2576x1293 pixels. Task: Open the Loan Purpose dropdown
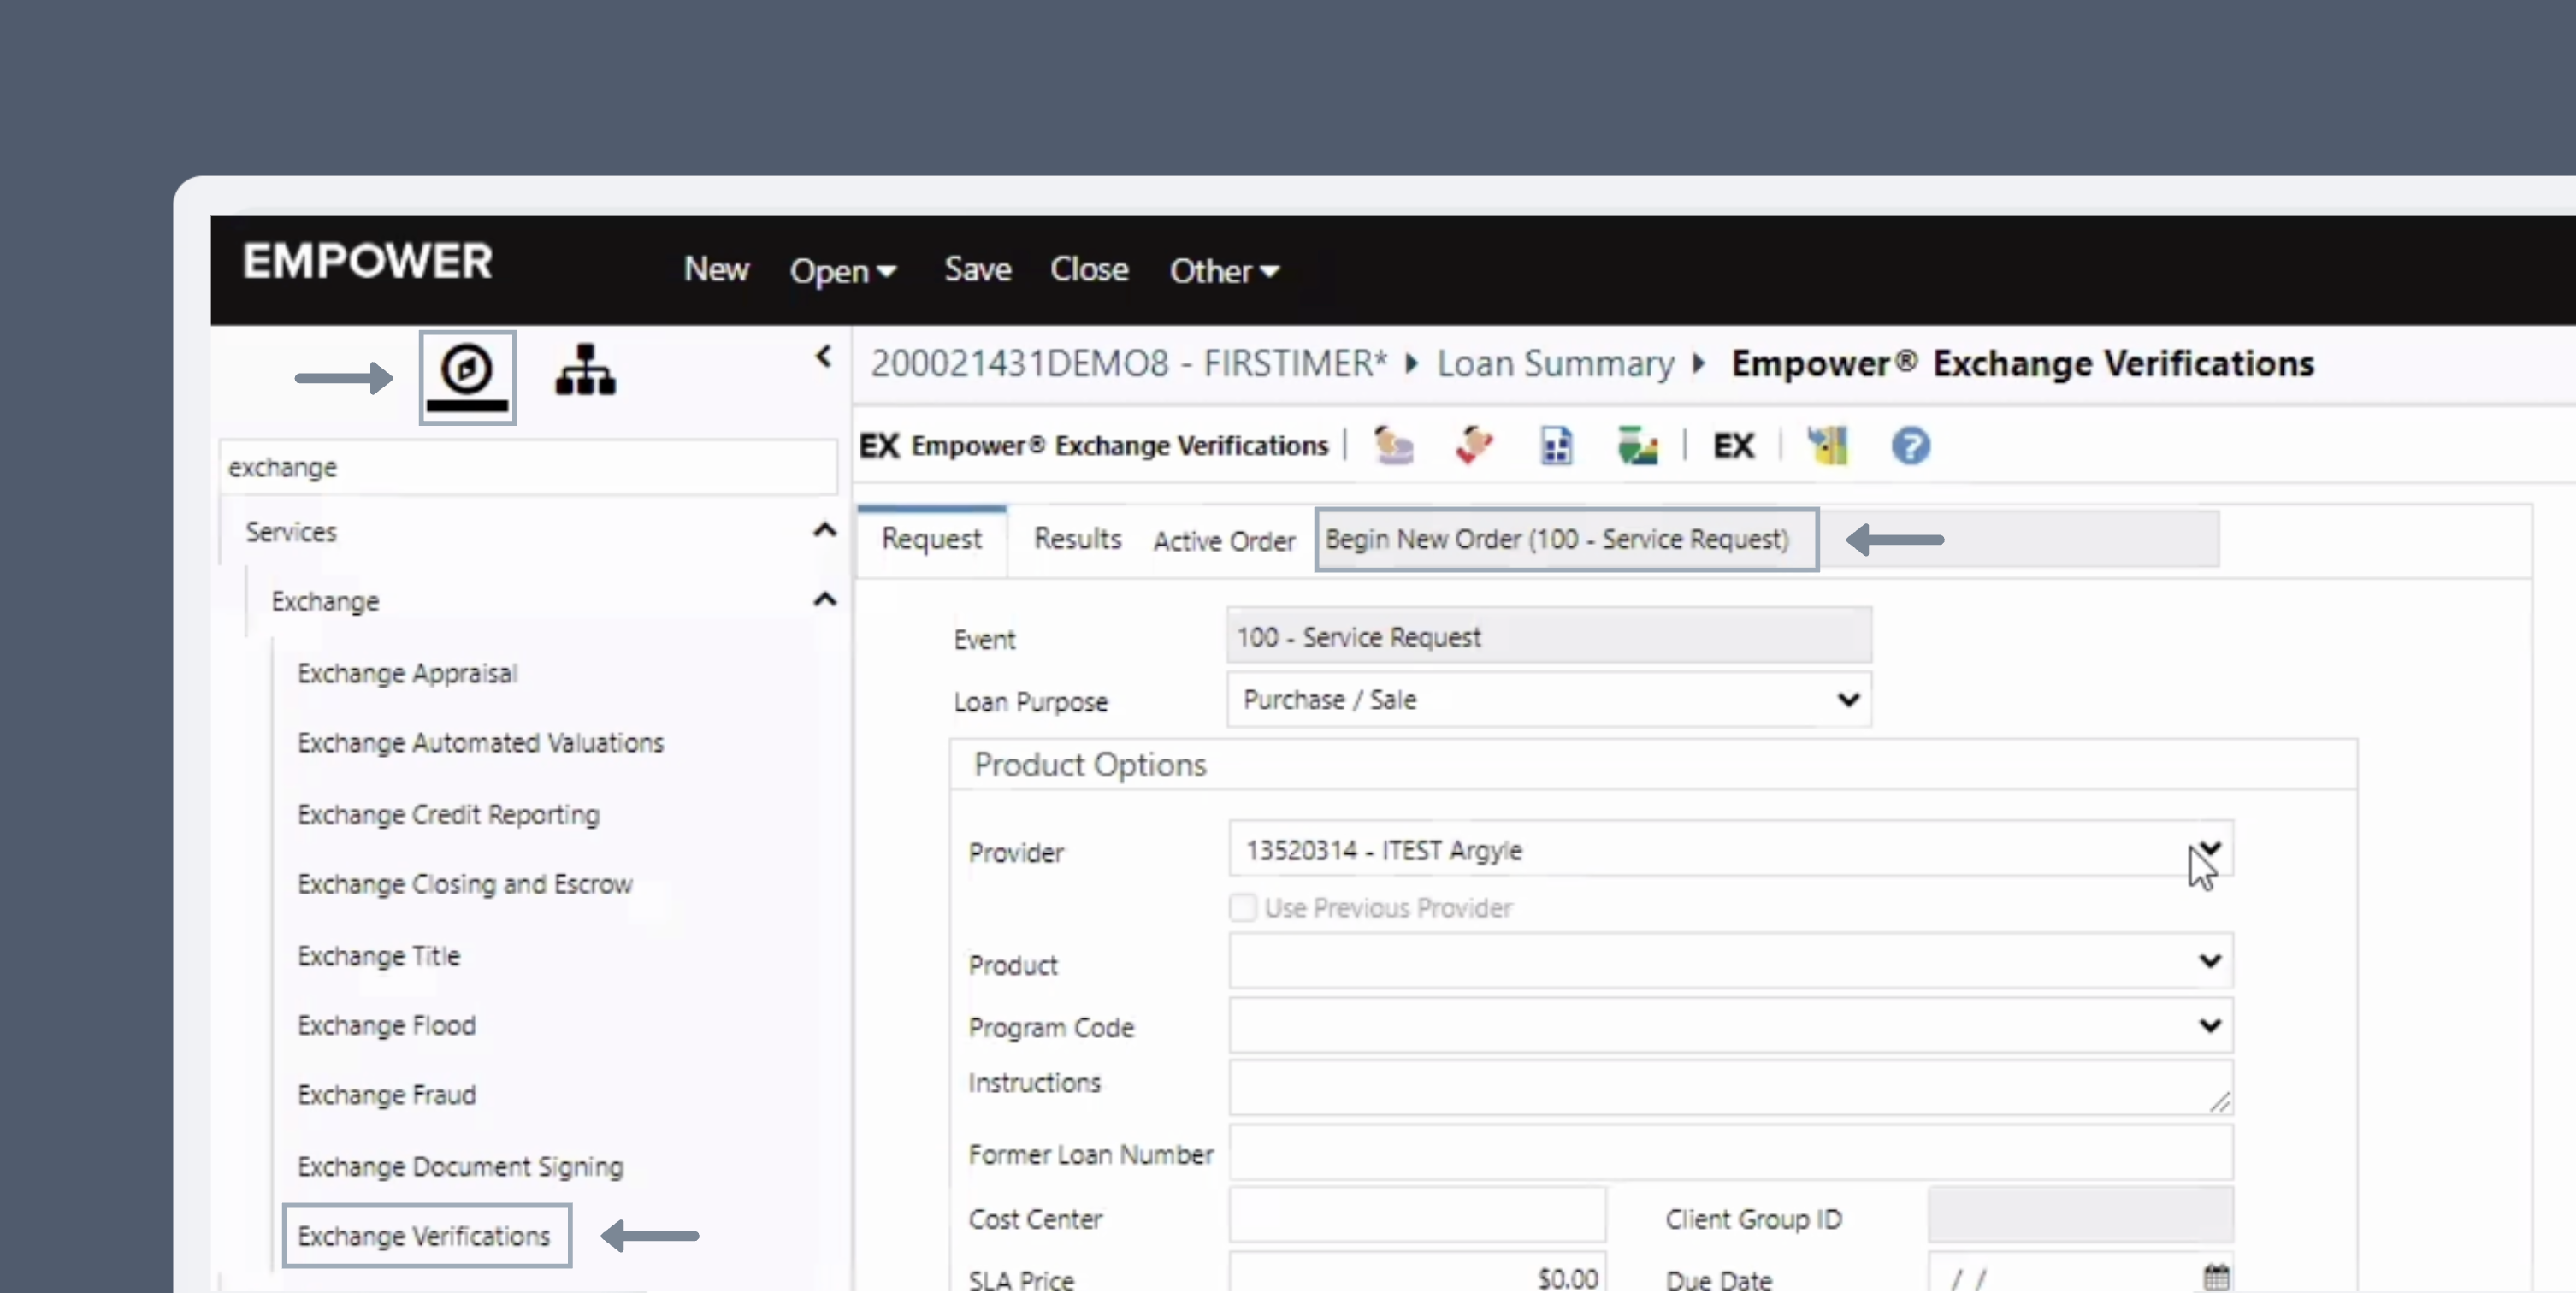(x=1847, y=700)
